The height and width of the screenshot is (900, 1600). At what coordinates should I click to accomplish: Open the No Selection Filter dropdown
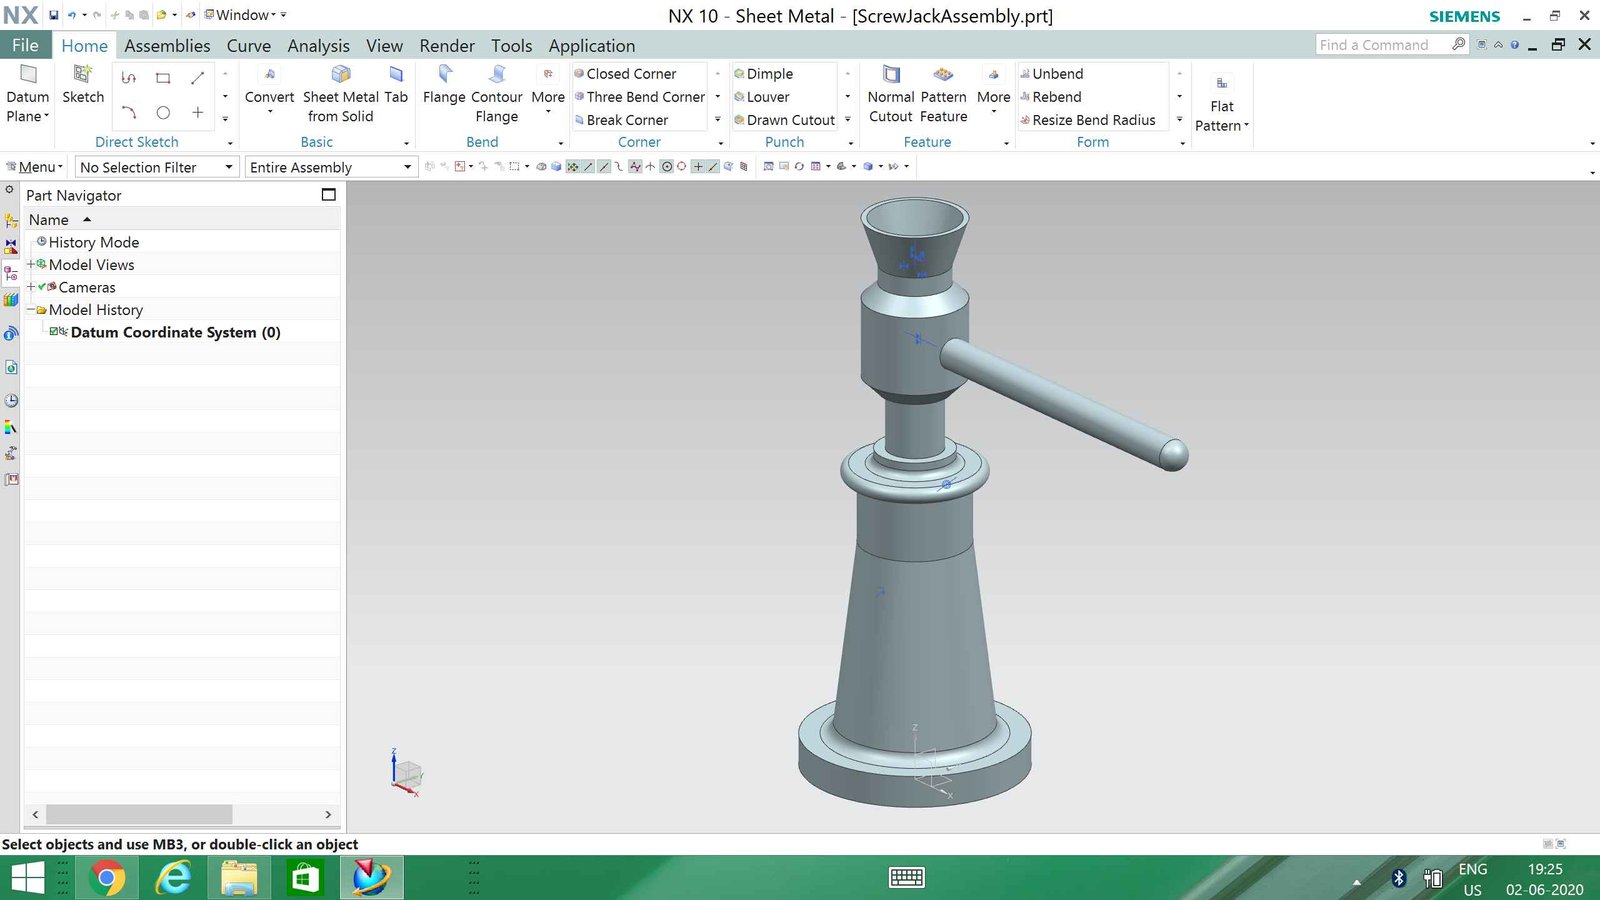coord(229,167)
